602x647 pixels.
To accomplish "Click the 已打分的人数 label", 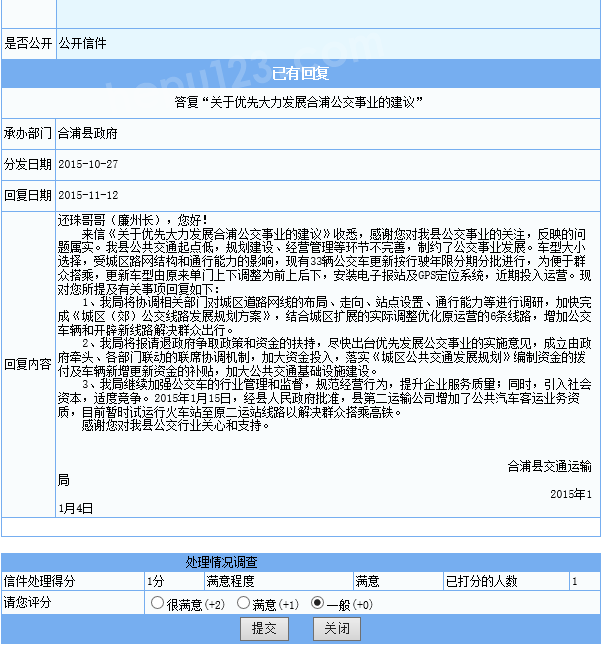I will point(482,581).
